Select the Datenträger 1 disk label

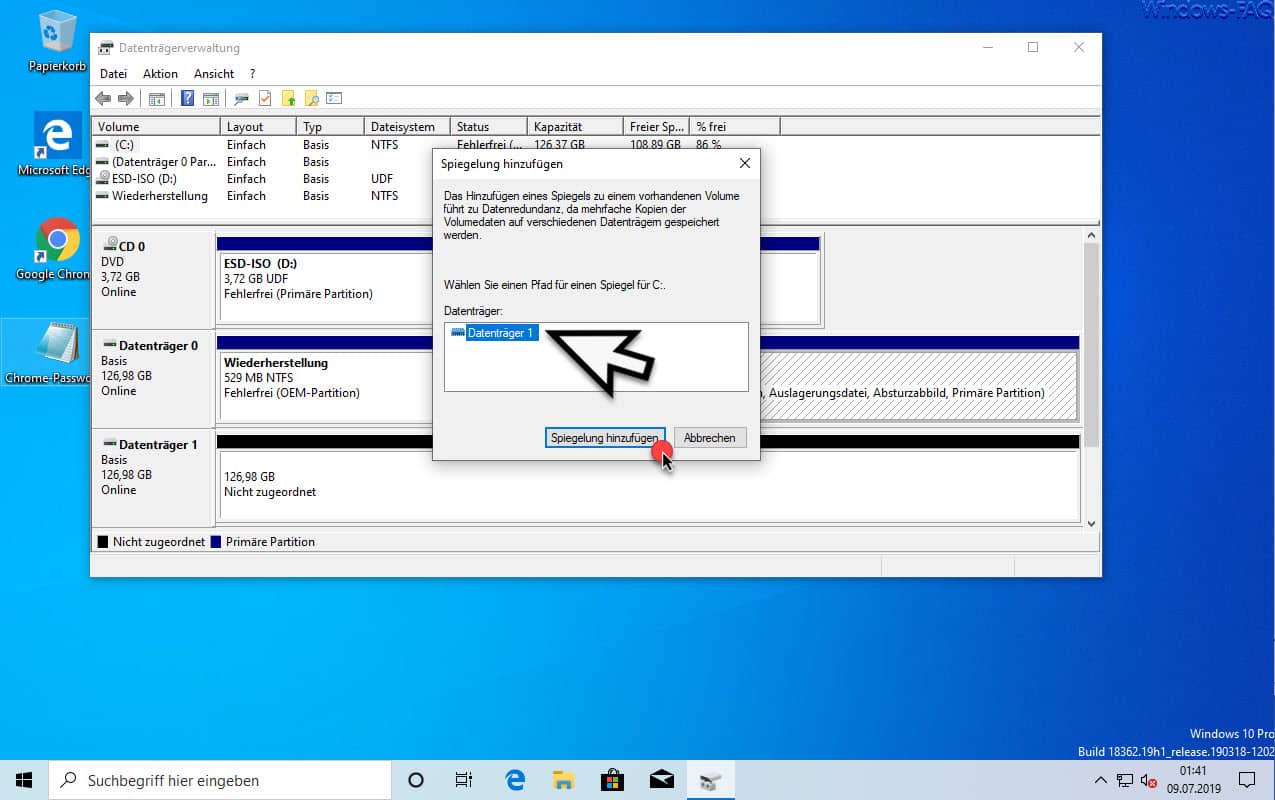153,478
